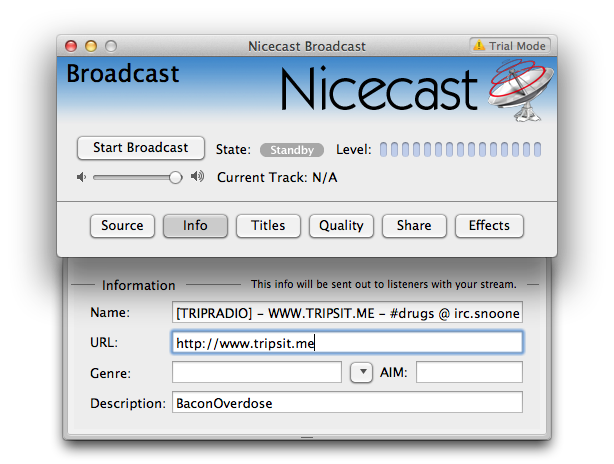614x464 pixels.
Task: Click the audio Level meter
Action: point(461,150)
